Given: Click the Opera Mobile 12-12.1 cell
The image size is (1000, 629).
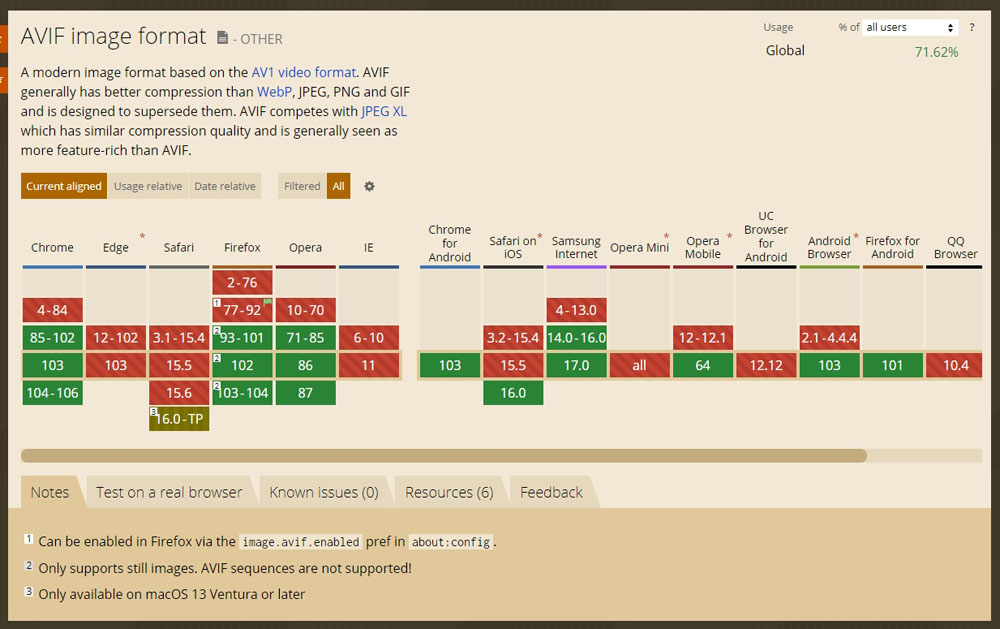Looking at the screenshot, I should click(703, 337).
